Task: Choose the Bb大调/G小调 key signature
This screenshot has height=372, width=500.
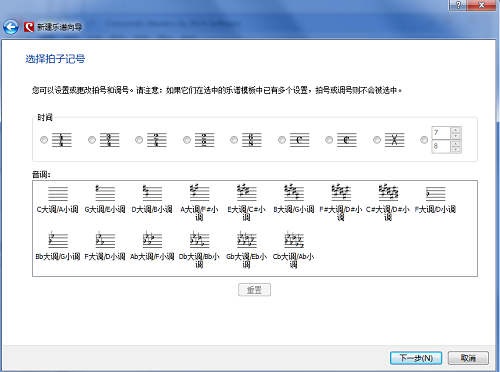Action: 57,246
